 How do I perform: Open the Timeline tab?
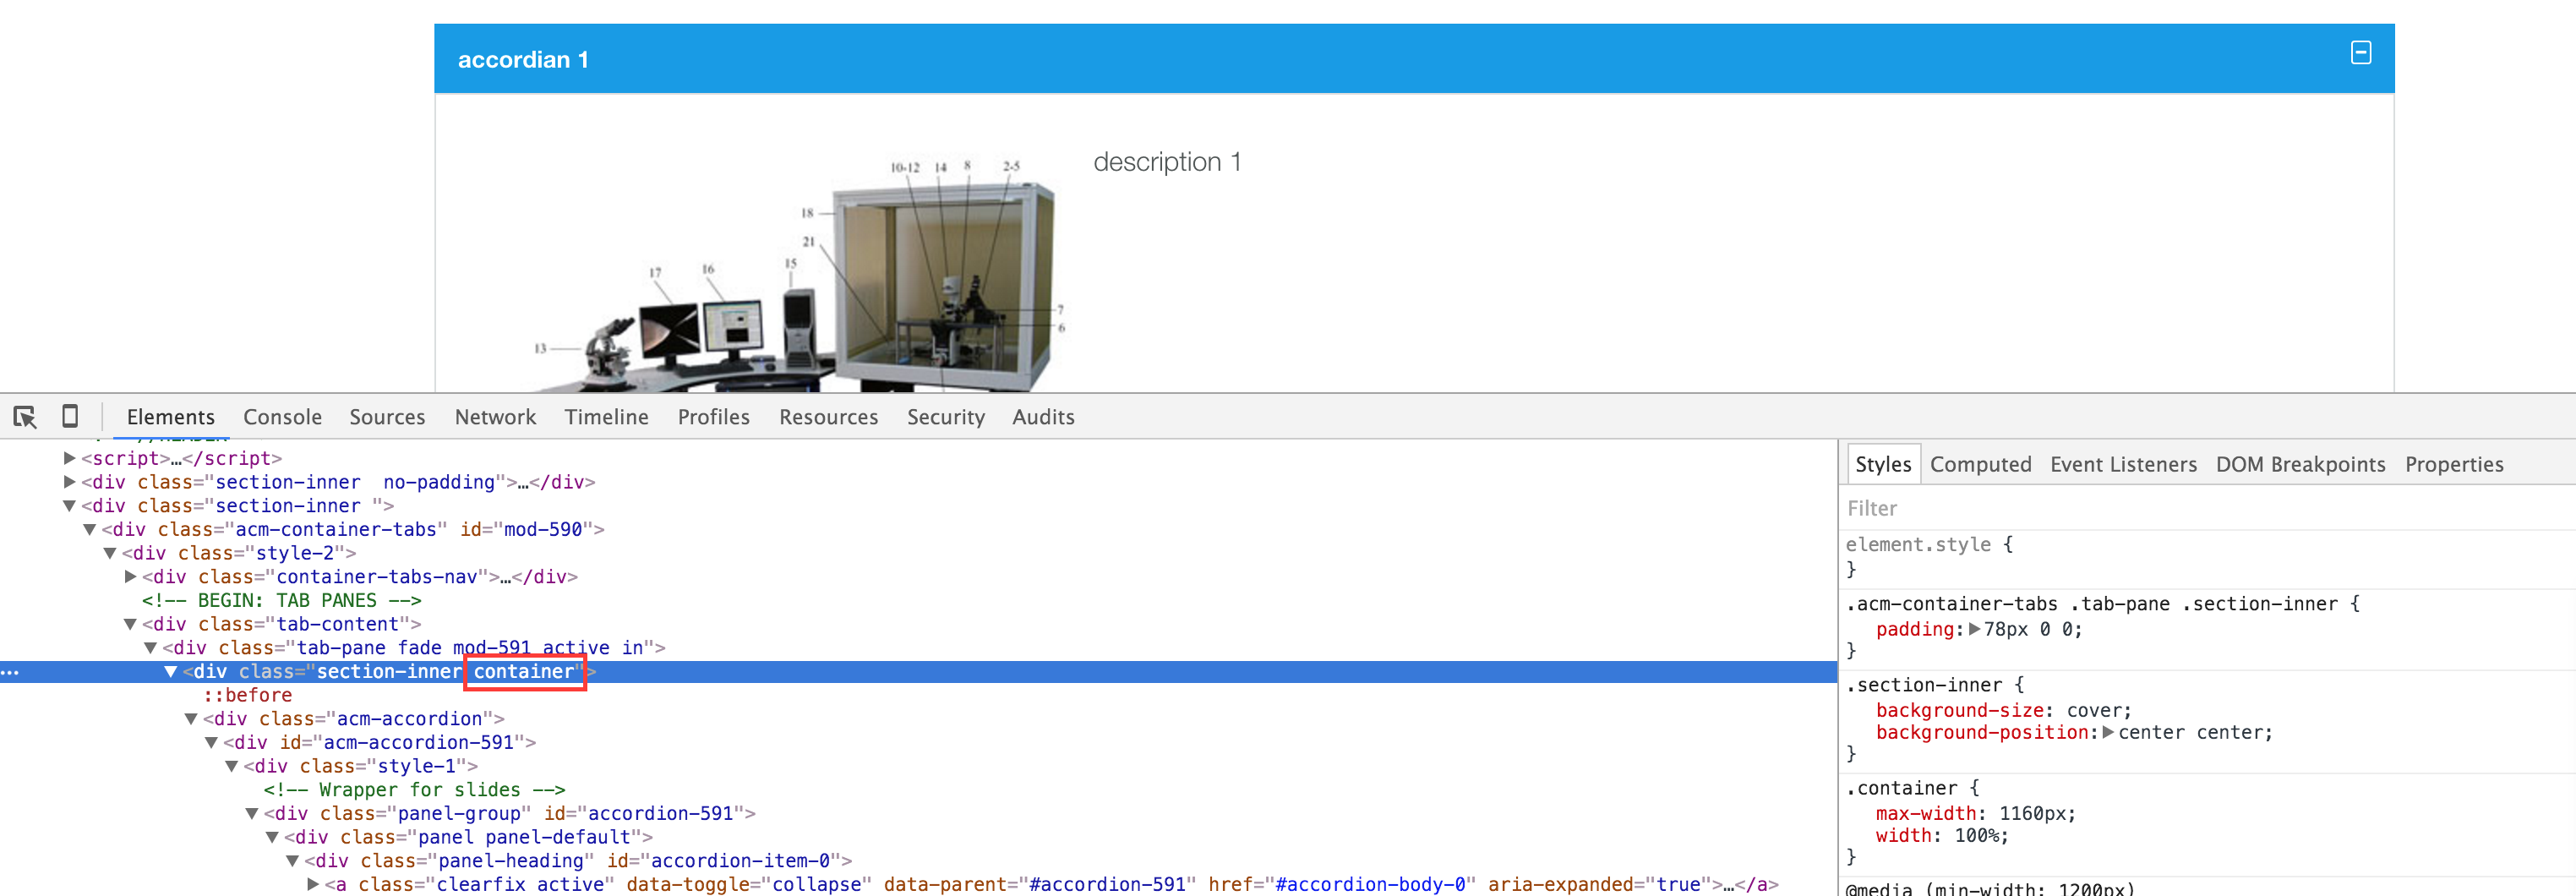pyautogui.click(x=606, y=417)
